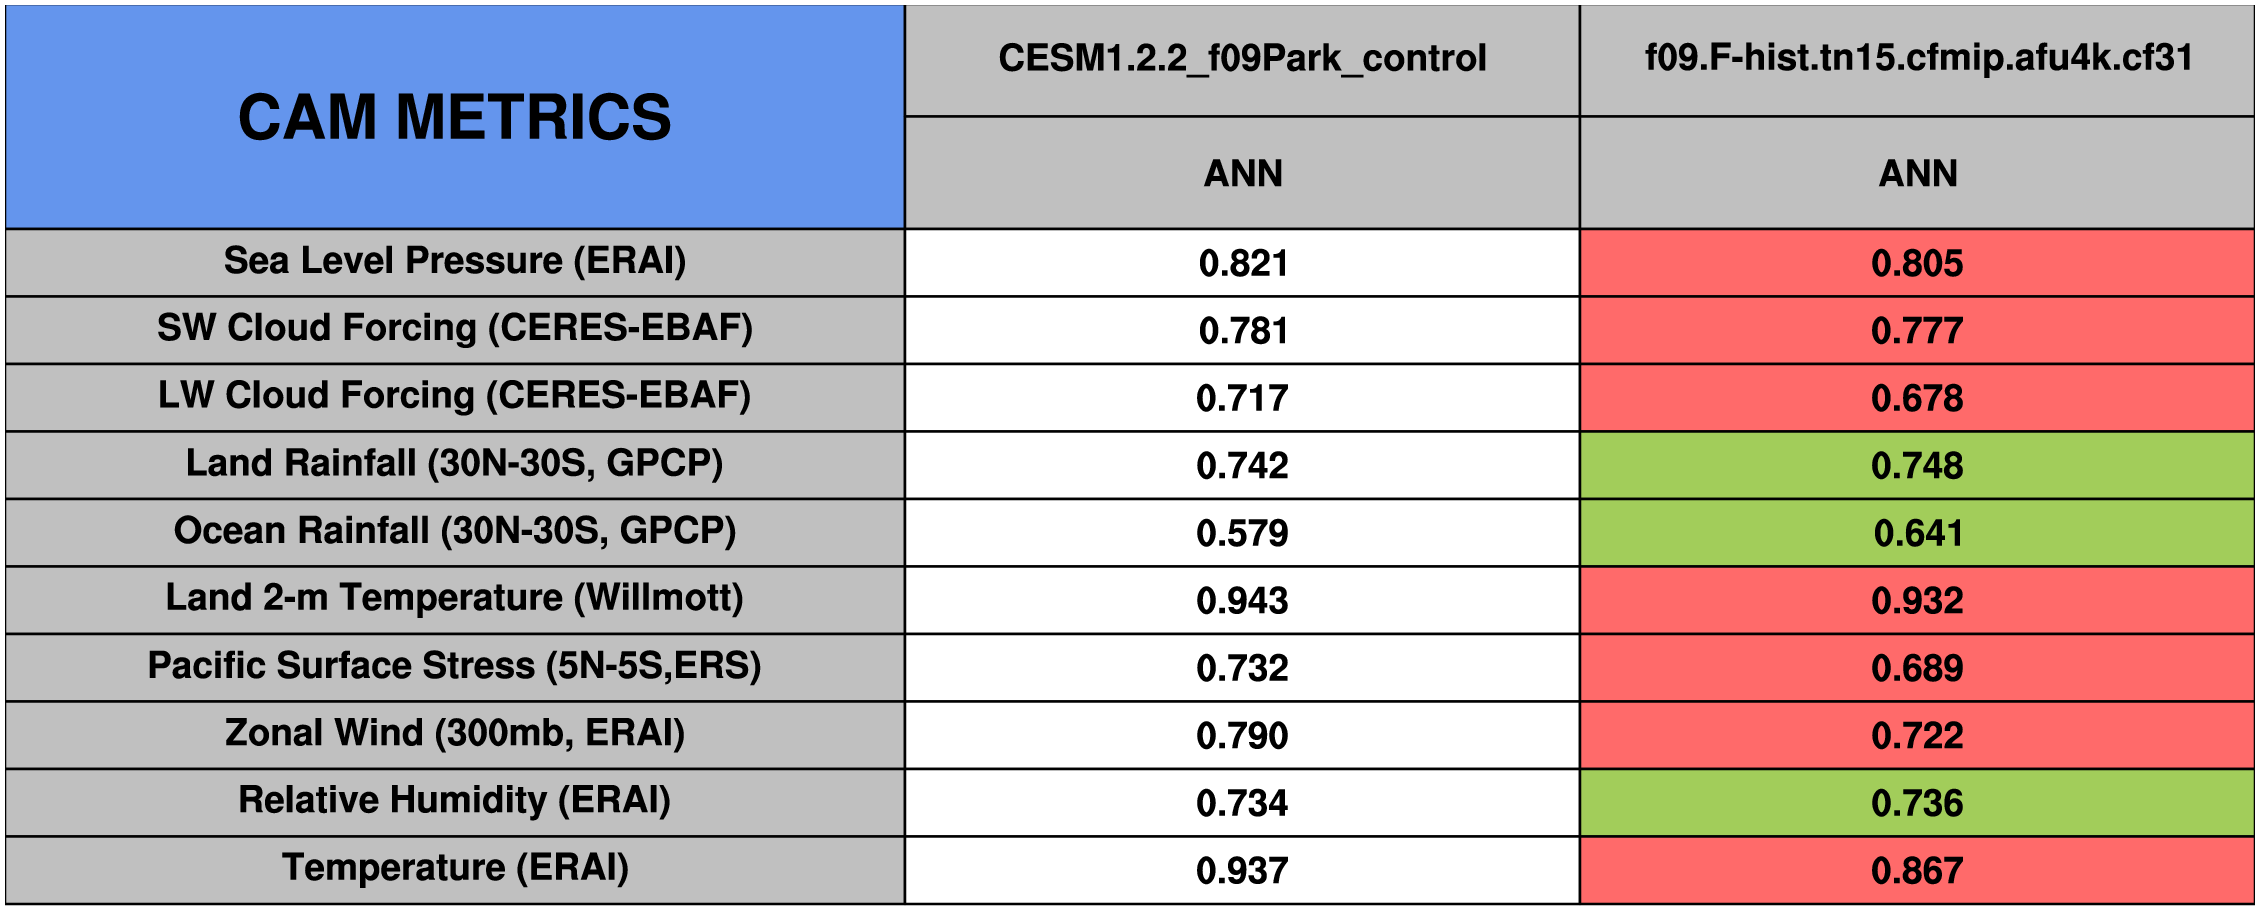This screenshot has width=2260, height=911.
Task: Click the Temperature (ERAI) row label
Action: 455,869
